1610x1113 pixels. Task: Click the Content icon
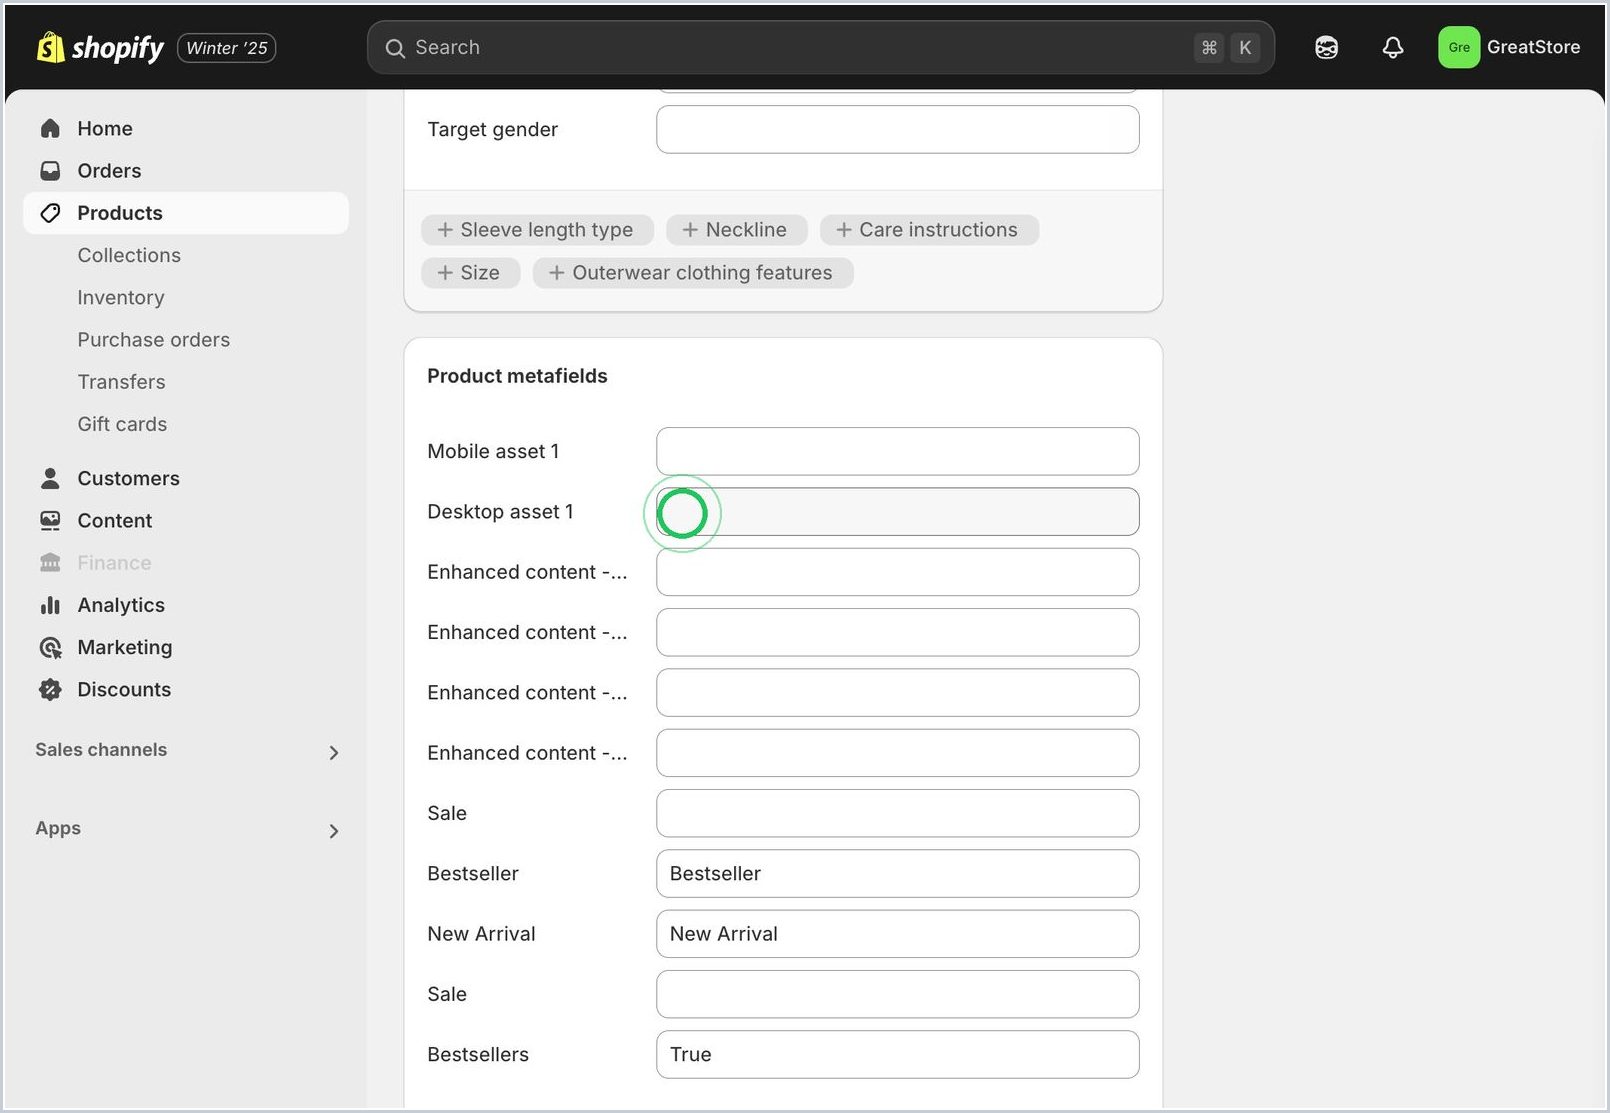(50, 521)
